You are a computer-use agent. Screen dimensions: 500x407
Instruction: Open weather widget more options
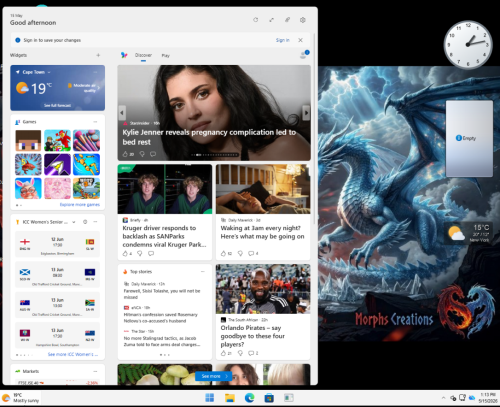pyautogui.click(x=95, y=72)
